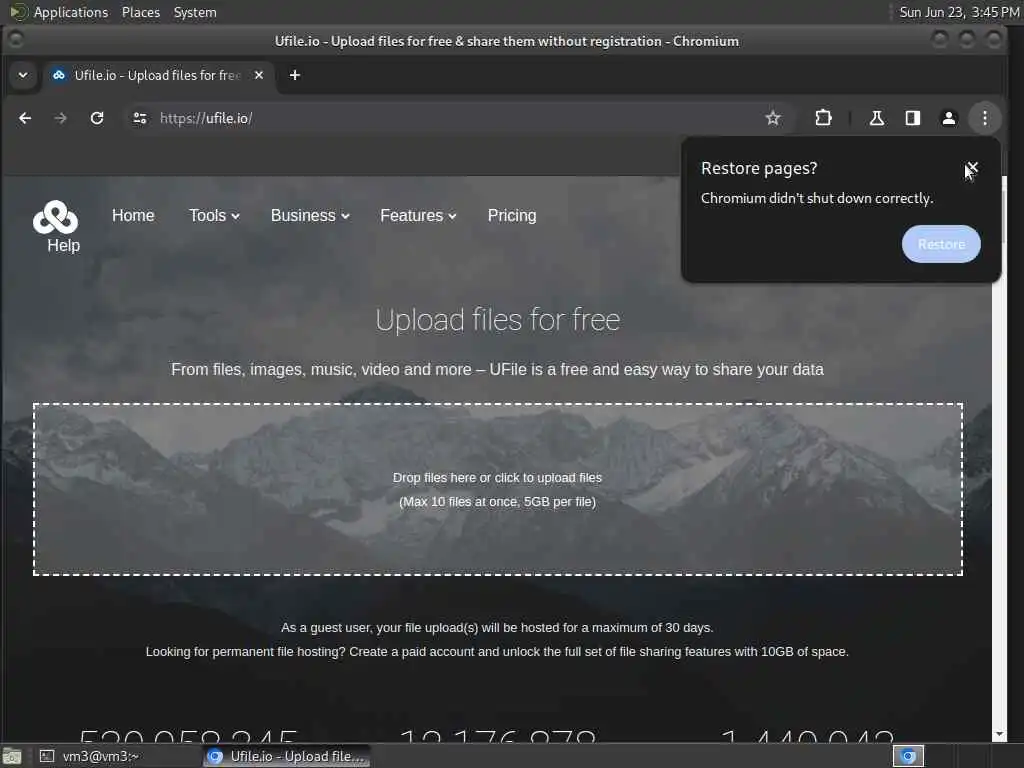Open the profile avatar menu
The height and width of the screenshot is (768, 1024).
[948, 118]
